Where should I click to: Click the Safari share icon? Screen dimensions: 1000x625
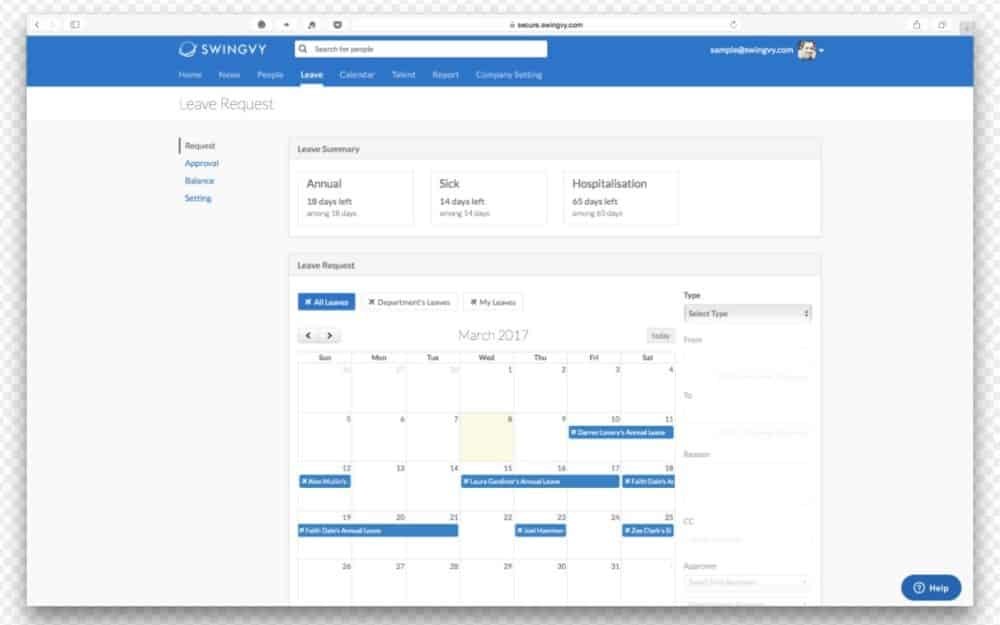916,24
